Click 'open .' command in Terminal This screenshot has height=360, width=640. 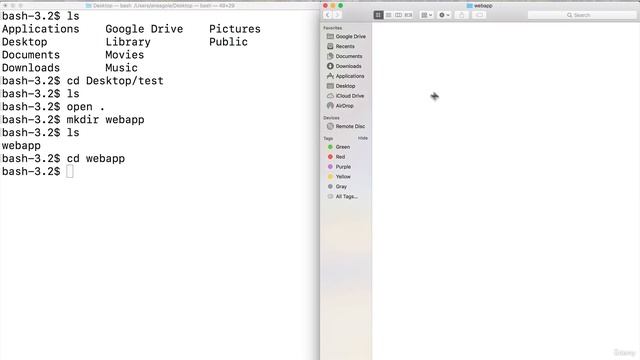86,107
